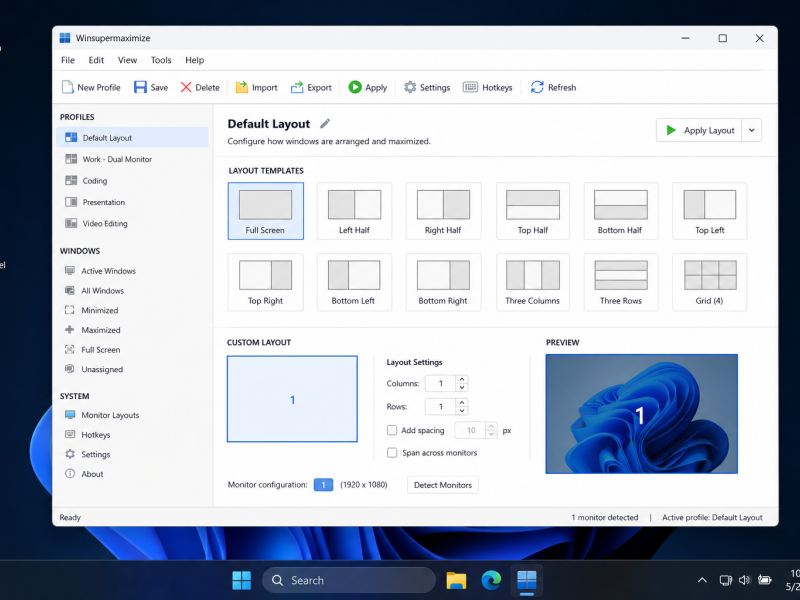This screenshot has width=800, height=600.
Task: Choose the Right Half layout template
Action: (443, 211)
